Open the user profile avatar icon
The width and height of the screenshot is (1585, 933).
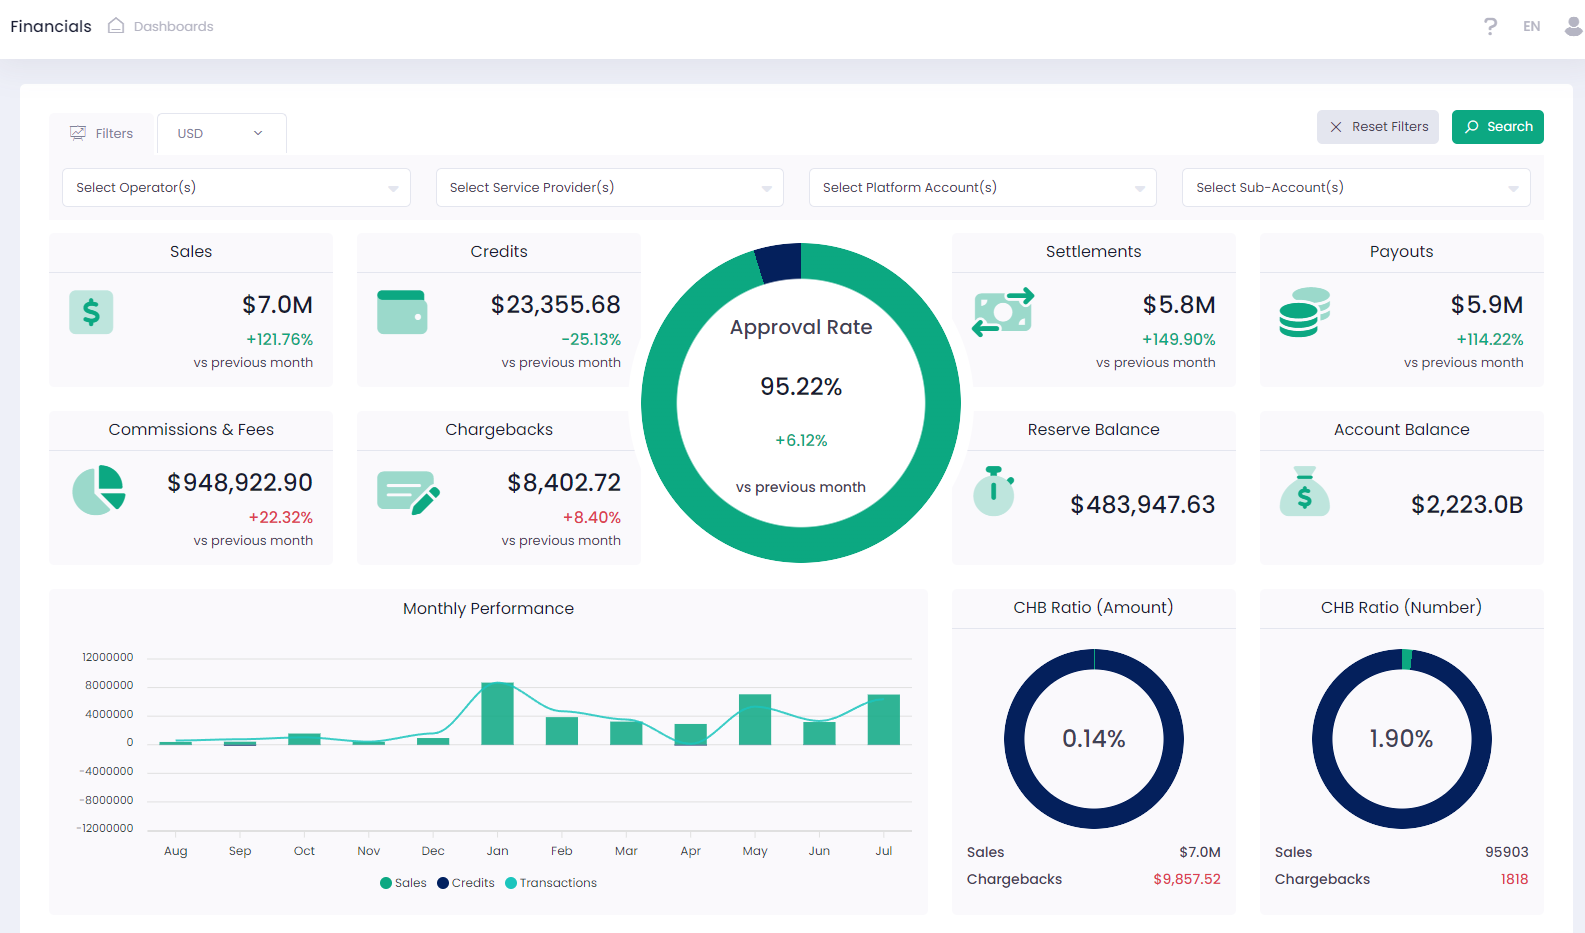click(1573, 27)
